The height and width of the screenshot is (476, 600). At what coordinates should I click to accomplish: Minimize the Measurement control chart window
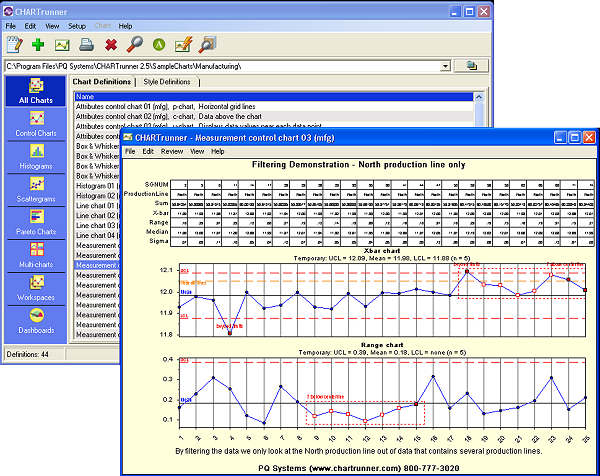[x=560, y=137]
